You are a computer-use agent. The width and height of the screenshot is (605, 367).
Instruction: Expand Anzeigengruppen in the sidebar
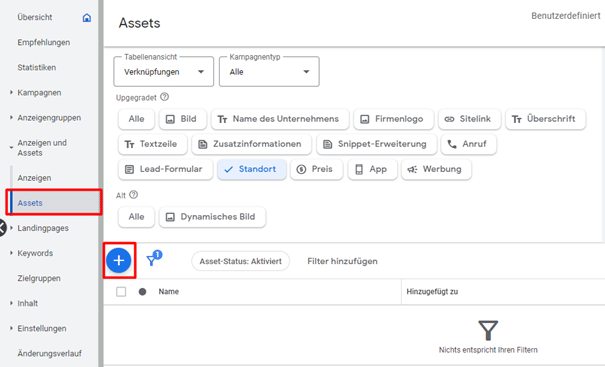point(12,118)
